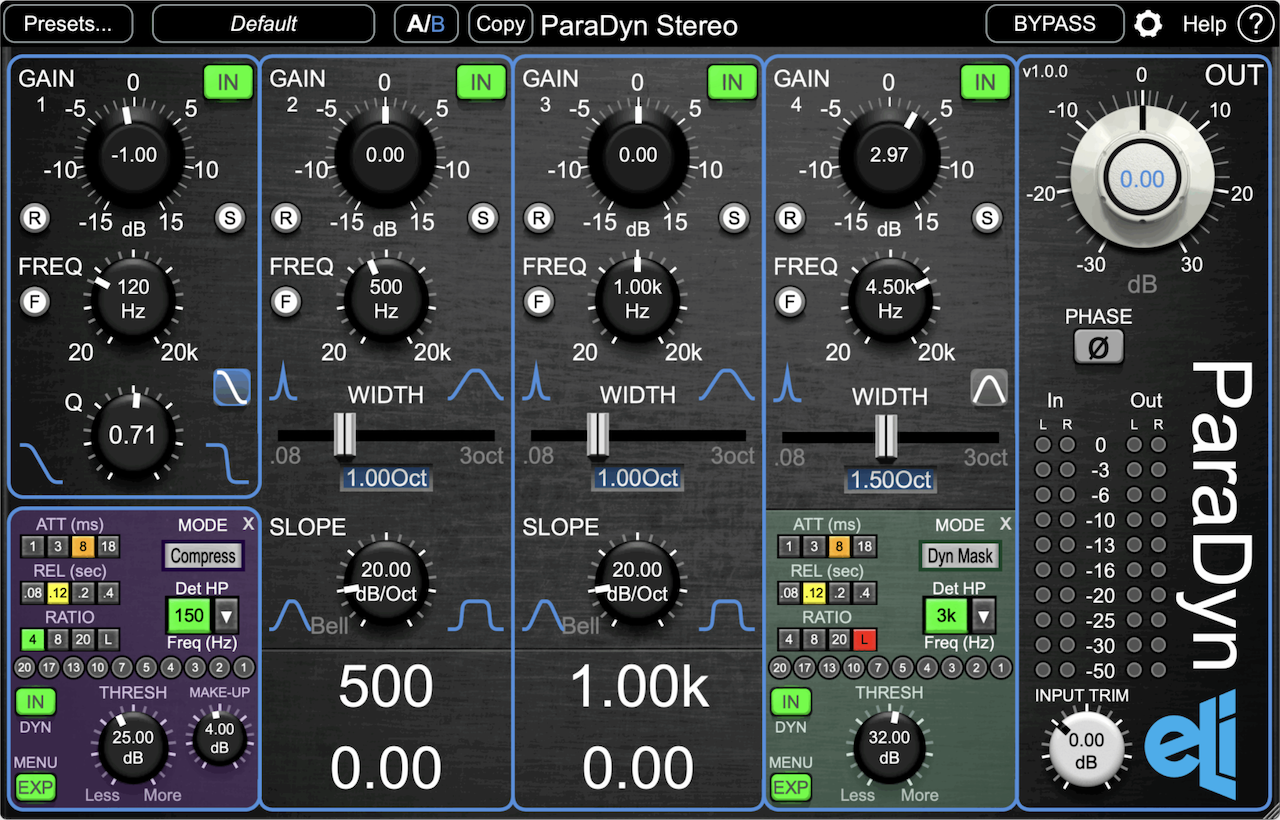Click the Det HP 3k button in band 4
Screen dimensions: 1280x820
tap(946, 616)
